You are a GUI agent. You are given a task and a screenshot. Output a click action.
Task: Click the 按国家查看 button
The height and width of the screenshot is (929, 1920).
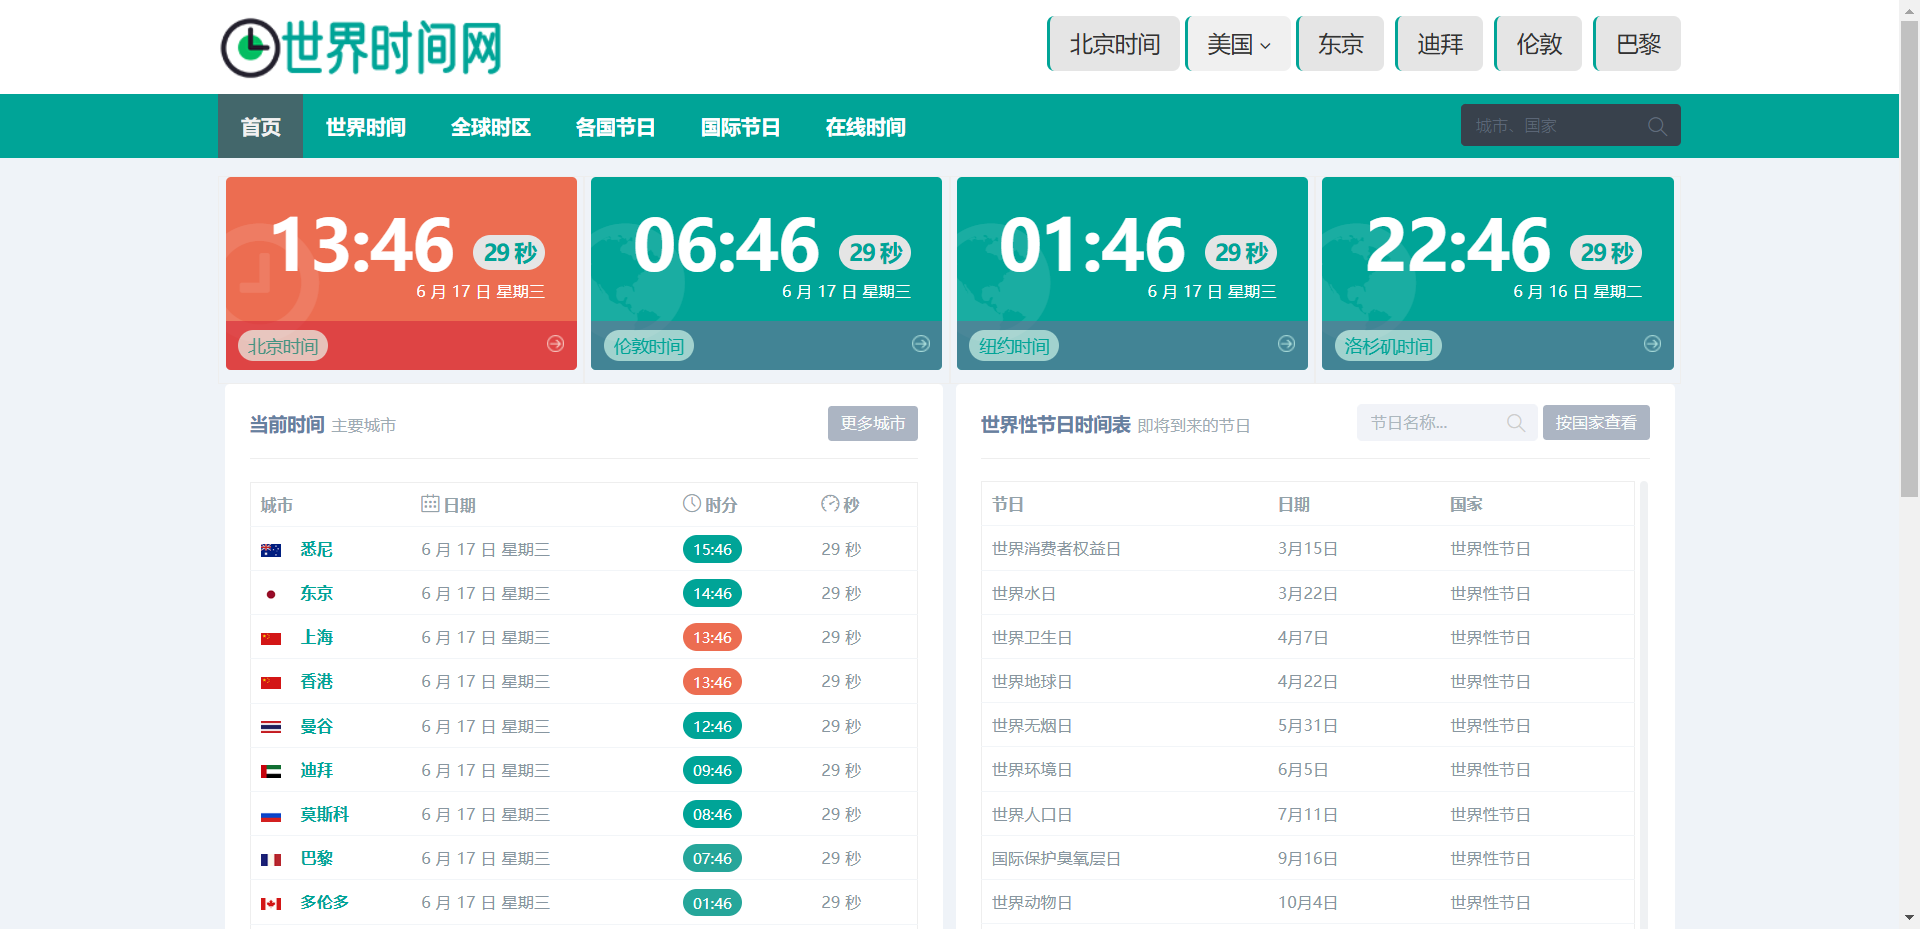pos(1596,422)
